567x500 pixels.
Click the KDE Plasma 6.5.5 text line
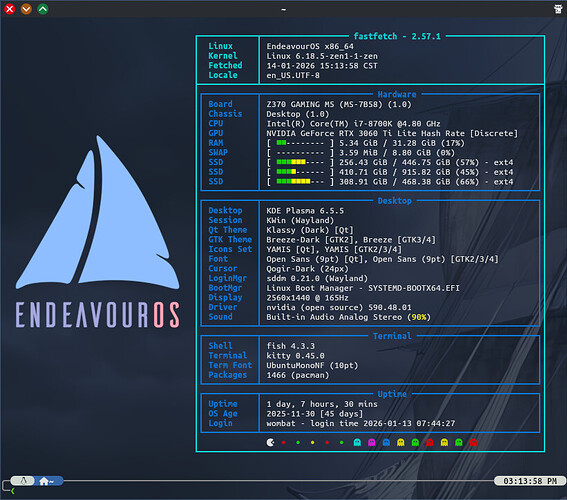pos(305,211)
